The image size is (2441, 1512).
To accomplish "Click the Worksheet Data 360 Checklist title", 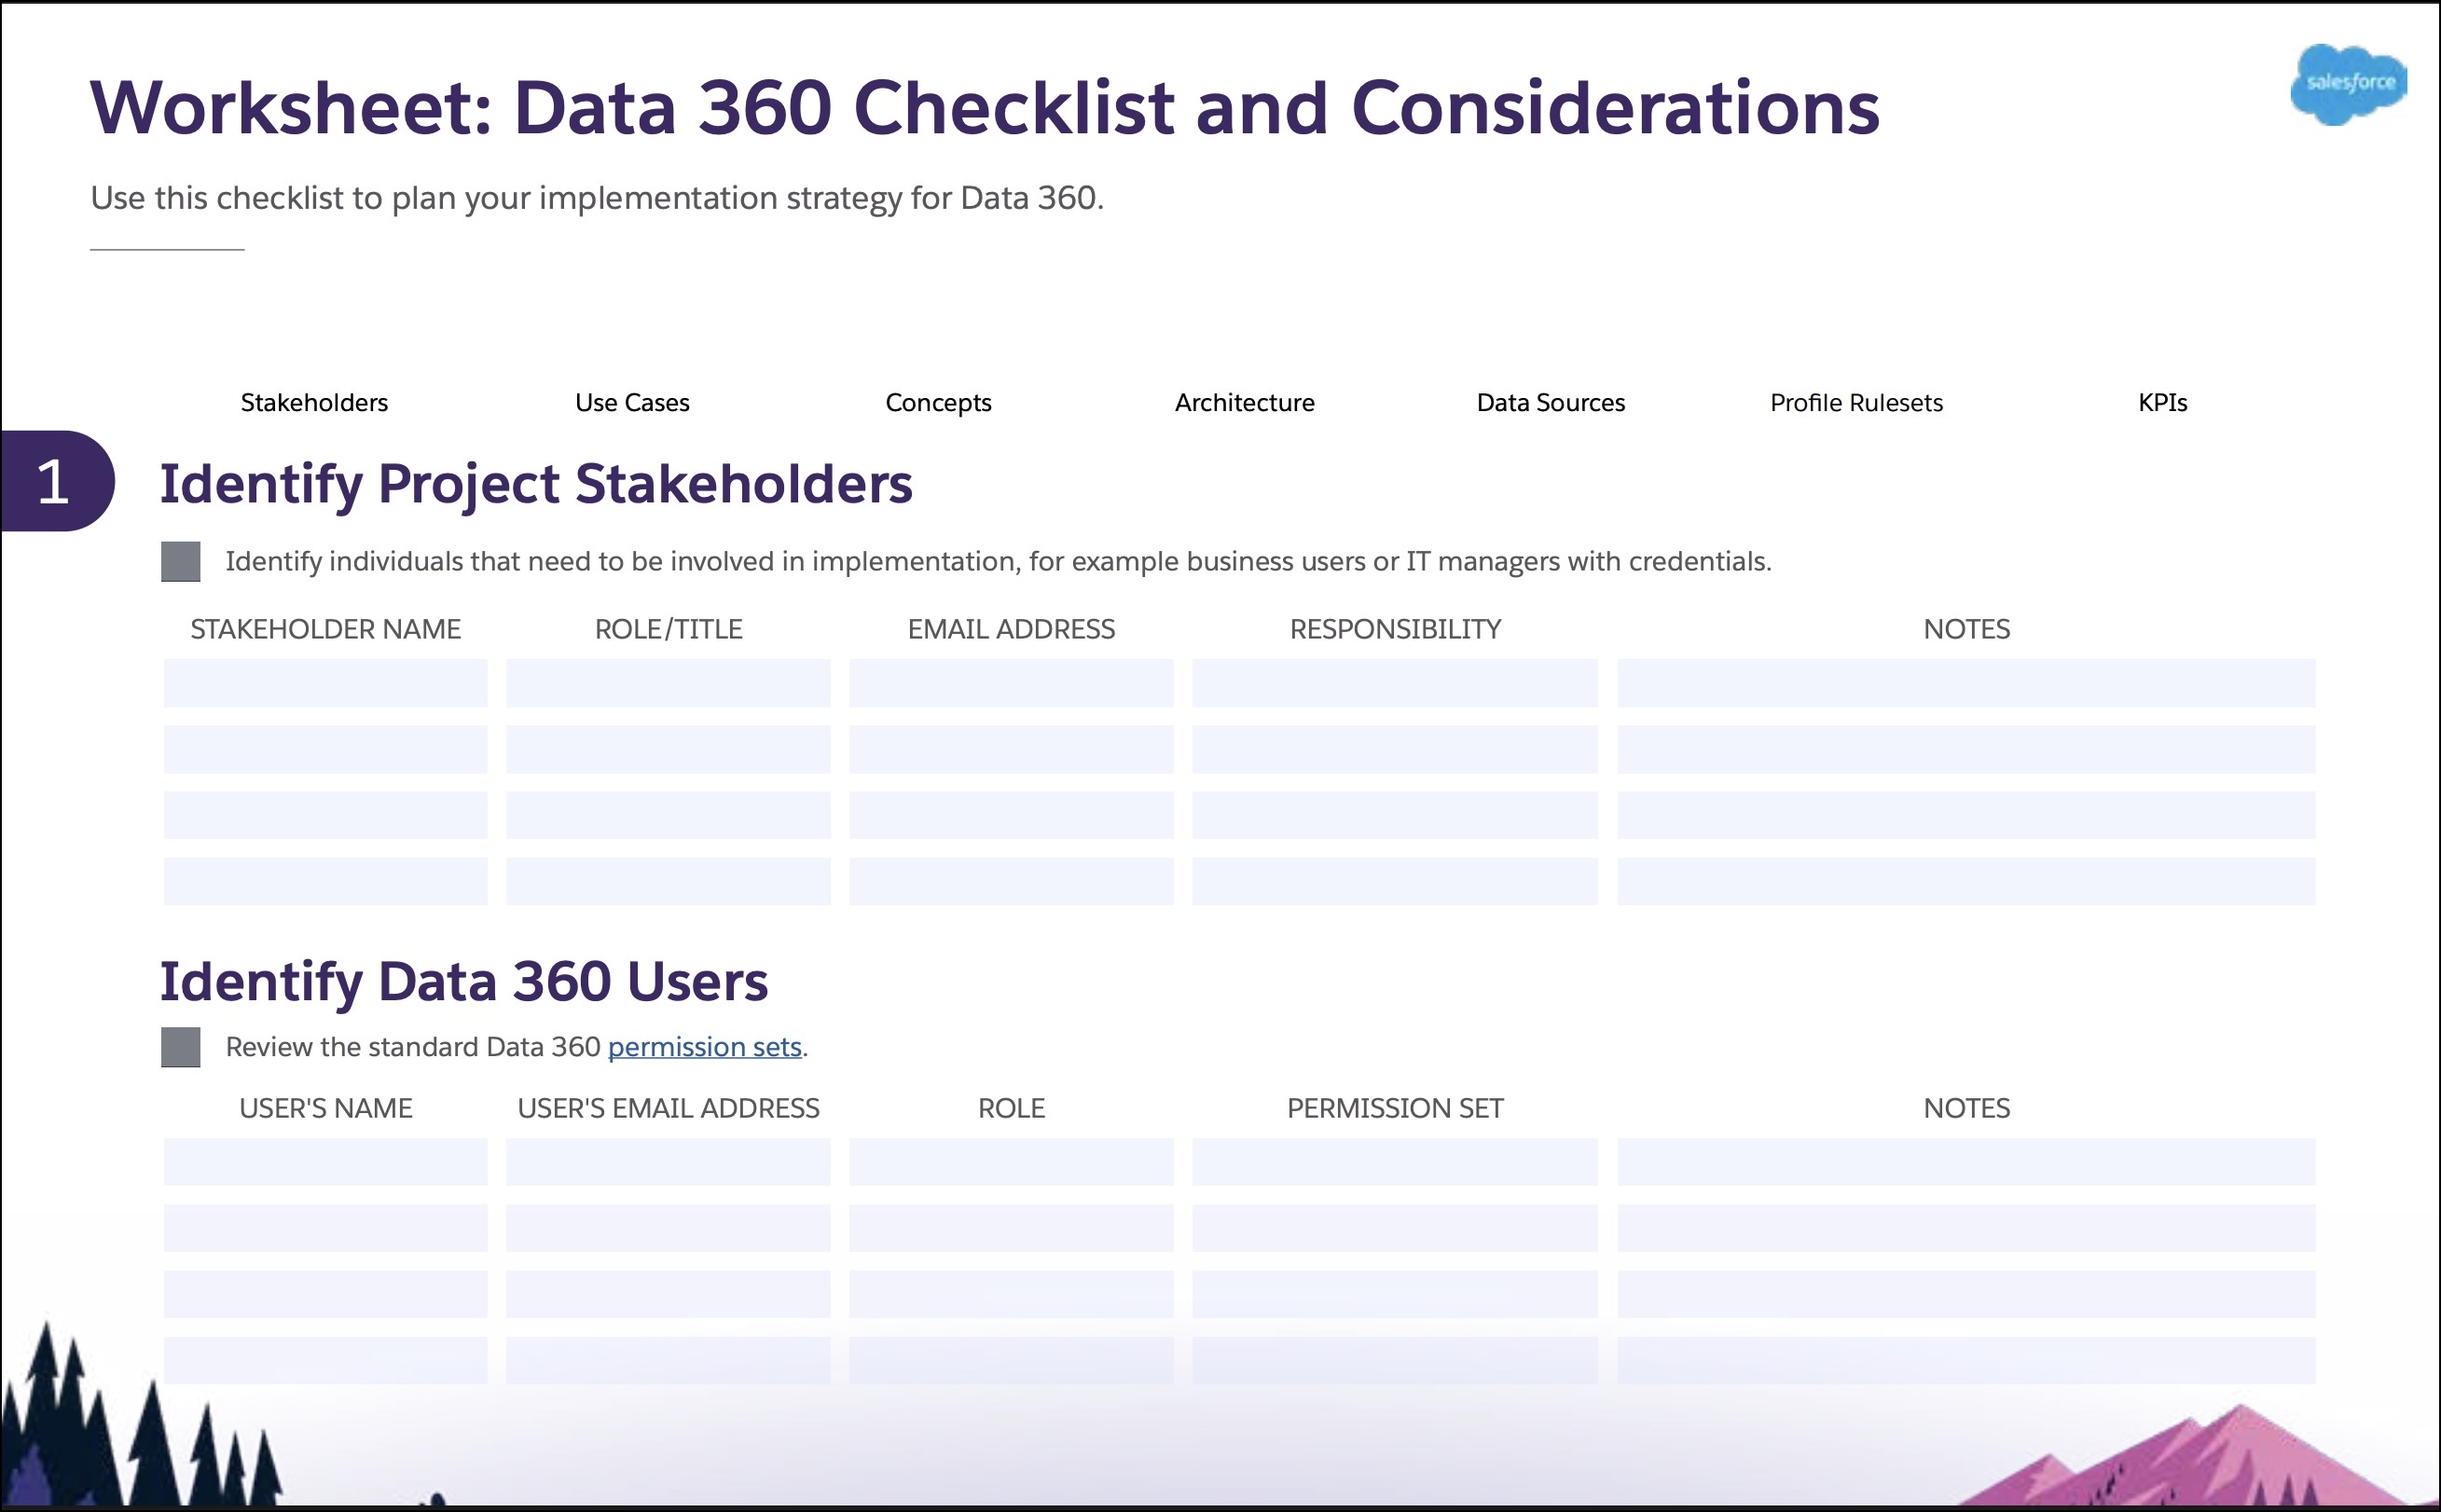I will click(x=985, y=107).
